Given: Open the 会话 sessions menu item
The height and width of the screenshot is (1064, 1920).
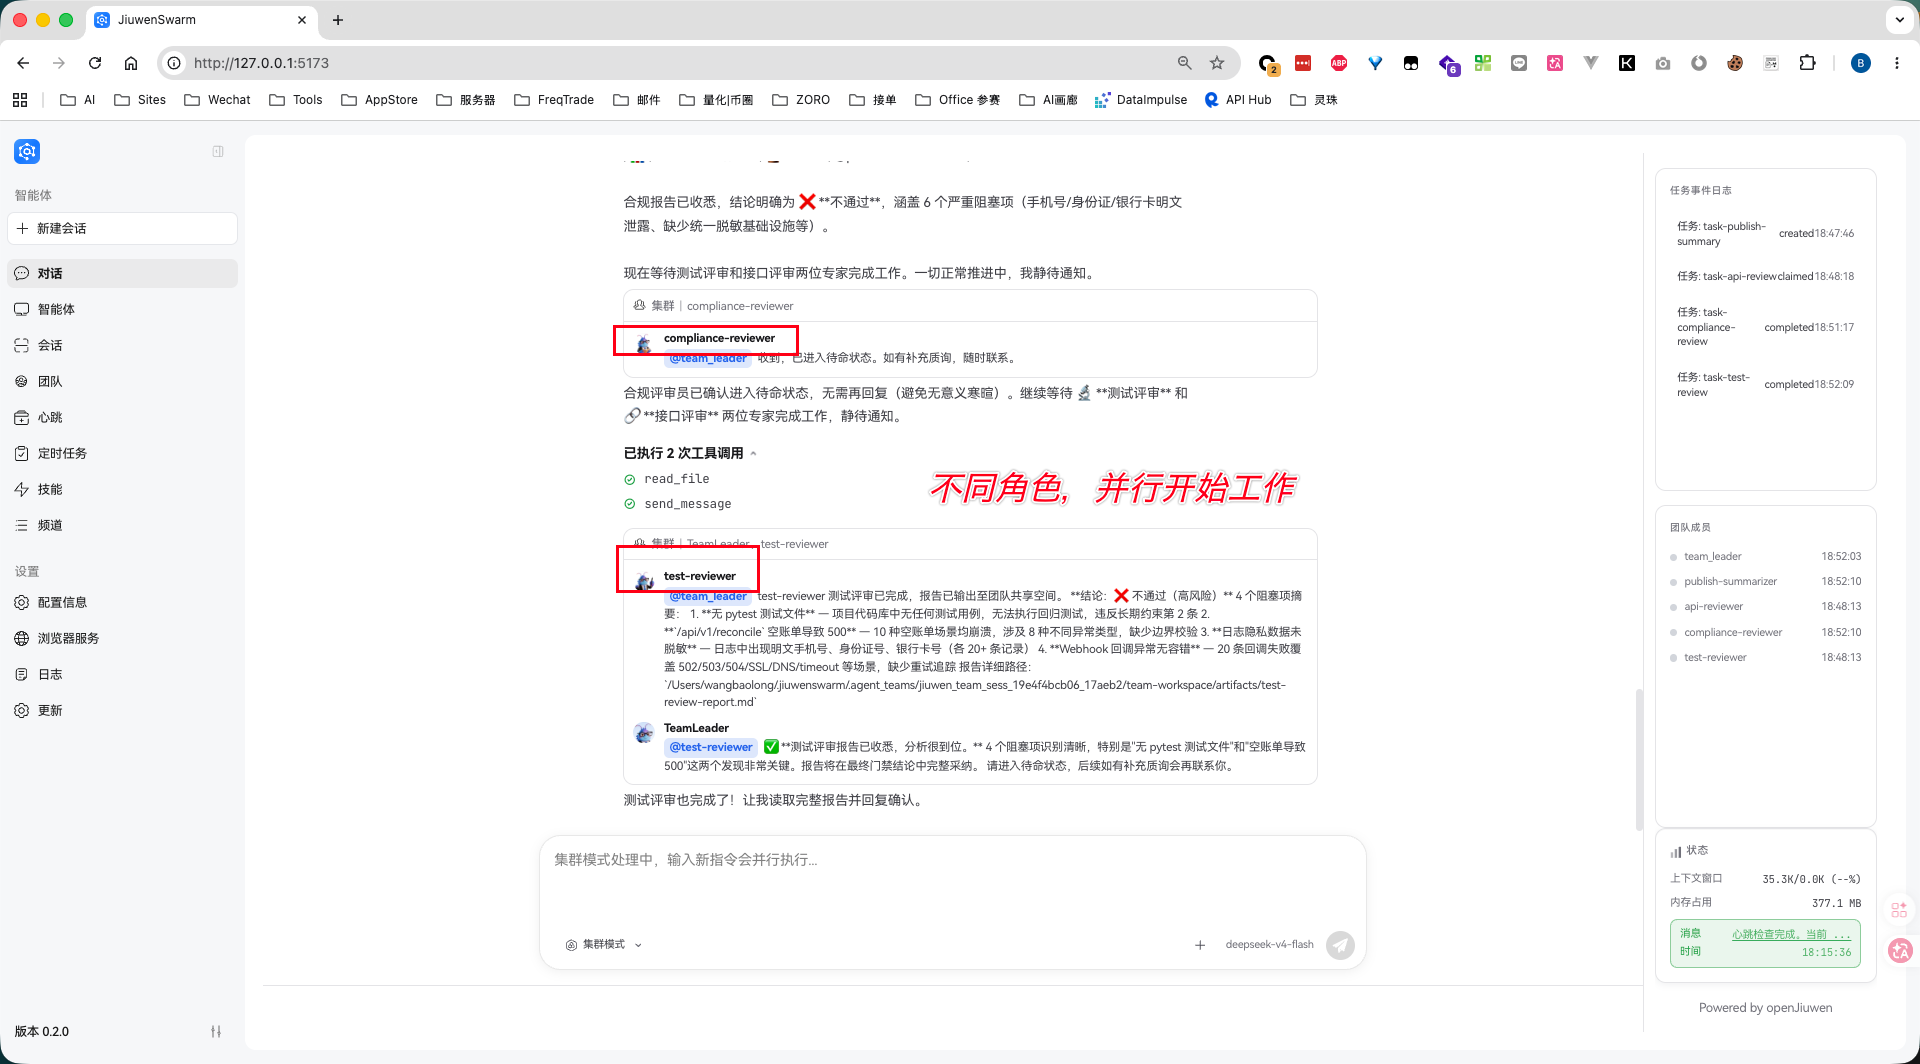Looking at the screenshot, I should tap(122, 345).
